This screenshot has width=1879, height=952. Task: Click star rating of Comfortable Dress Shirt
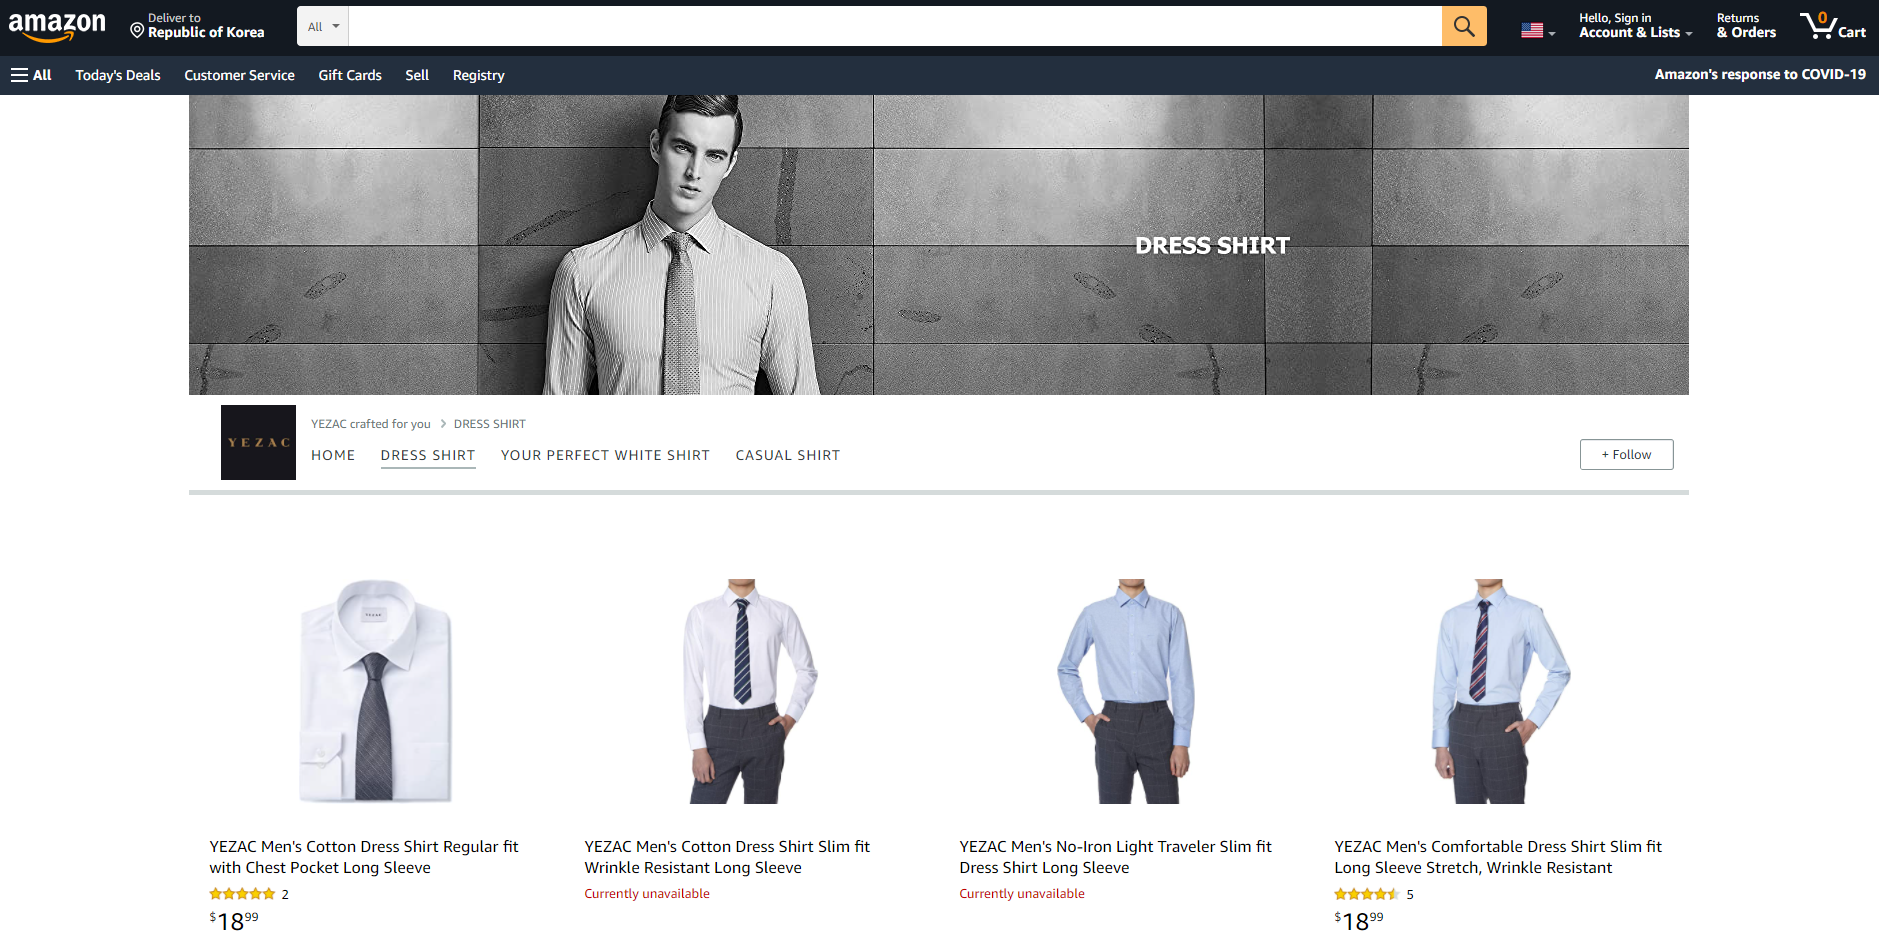(1366, 894)
